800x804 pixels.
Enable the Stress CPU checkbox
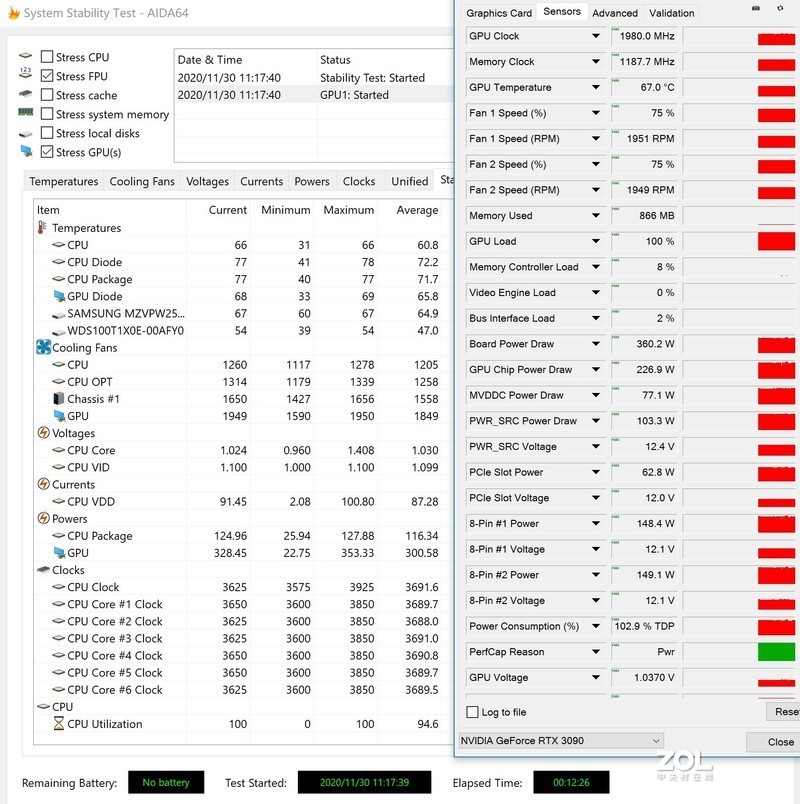(47, 56)
